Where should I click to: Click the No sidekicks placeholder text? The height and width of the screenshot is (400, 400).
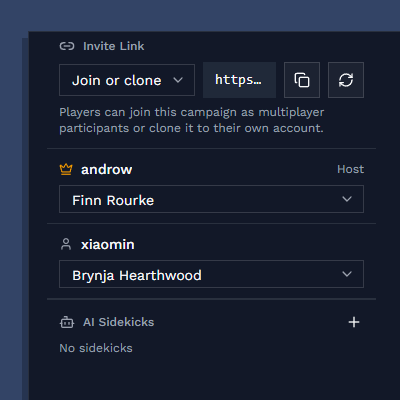[96, 348]
